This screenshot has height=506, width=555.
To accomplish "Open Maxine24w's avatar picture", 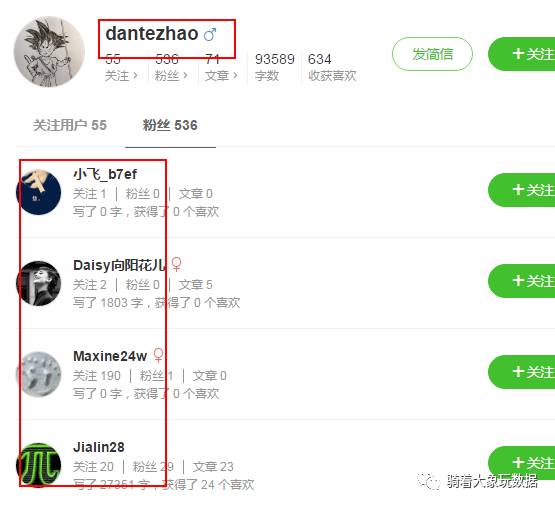I will pyautogui.click(x=39, y=374).
